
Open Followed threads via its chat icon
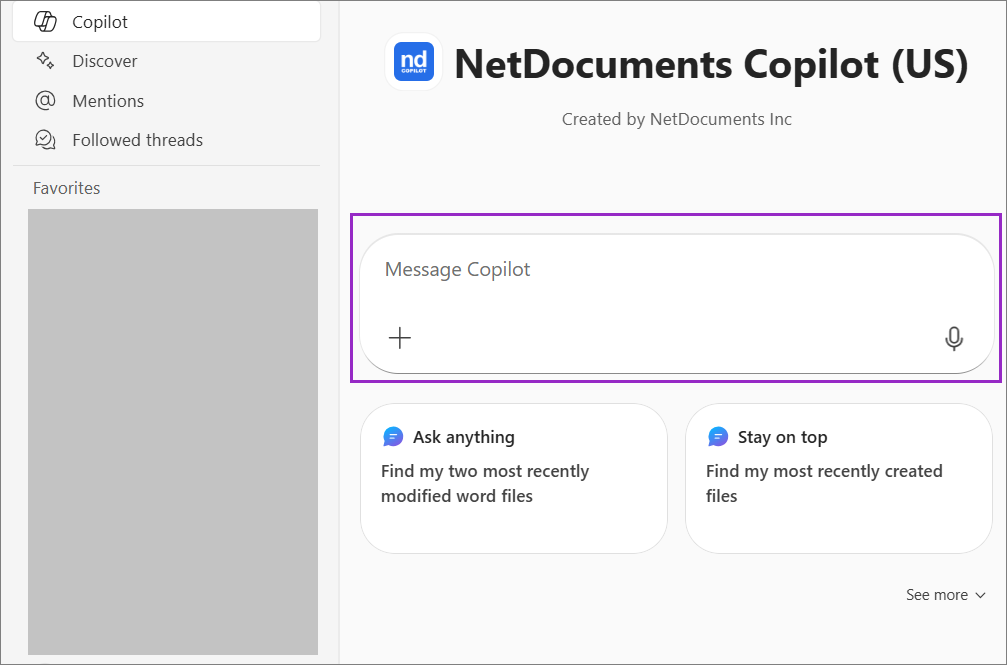click(x=45, y=139)
